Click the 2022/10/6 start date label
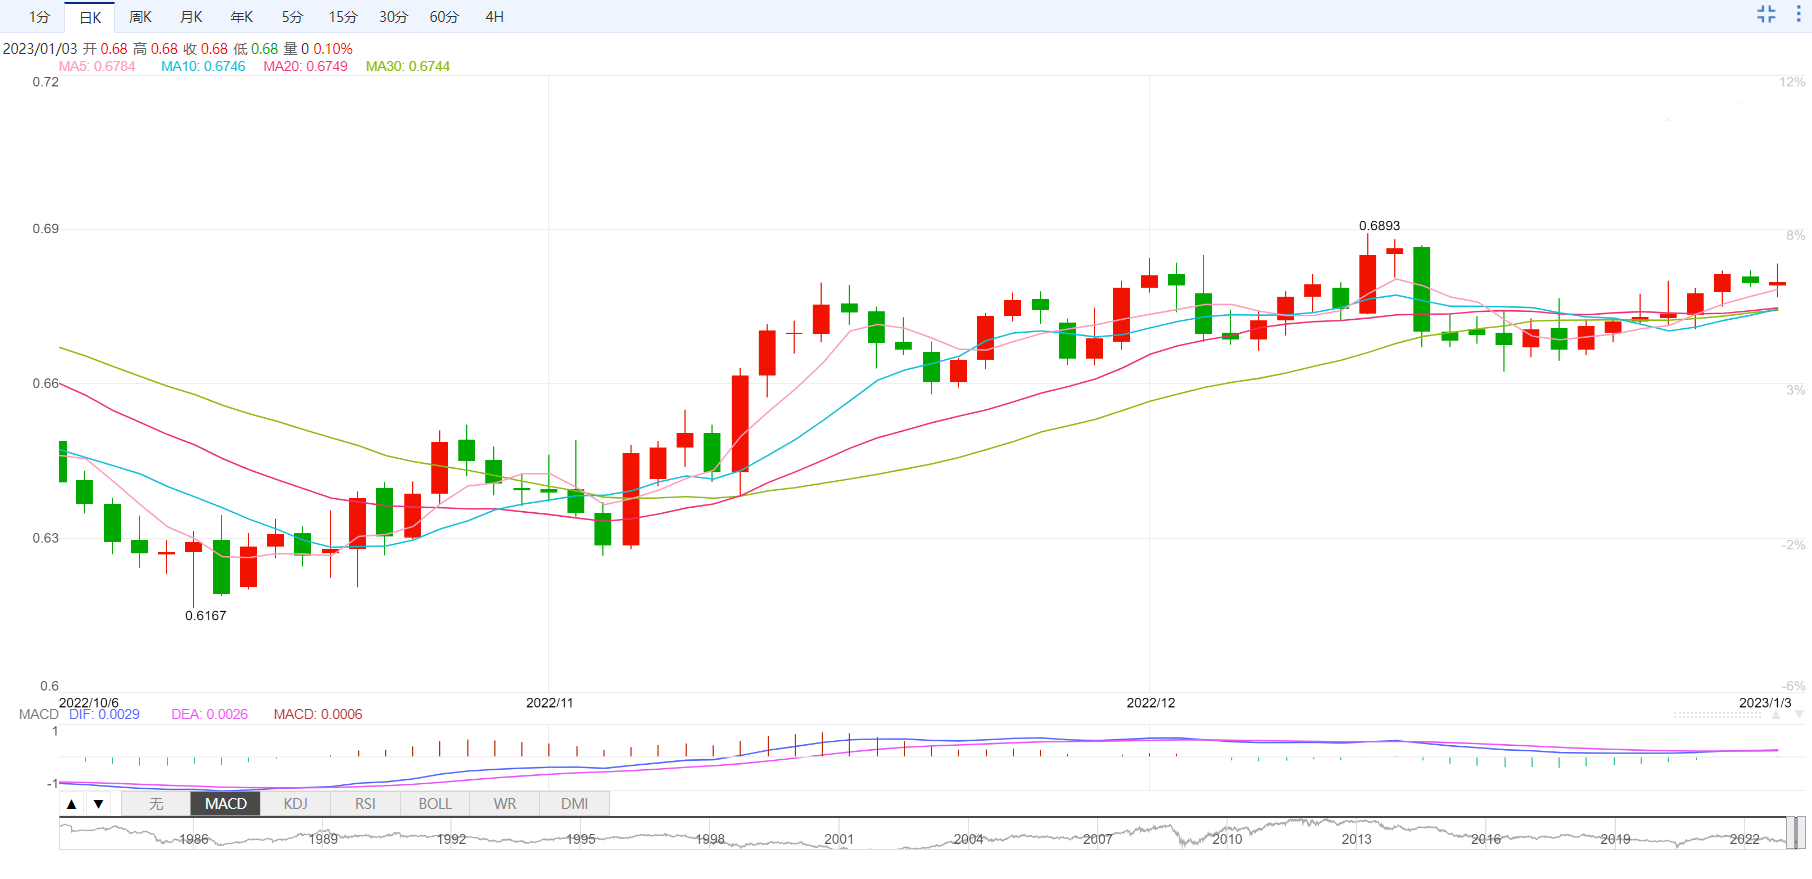The width and height of the screenshot is (1812, 879). point(89,703)
